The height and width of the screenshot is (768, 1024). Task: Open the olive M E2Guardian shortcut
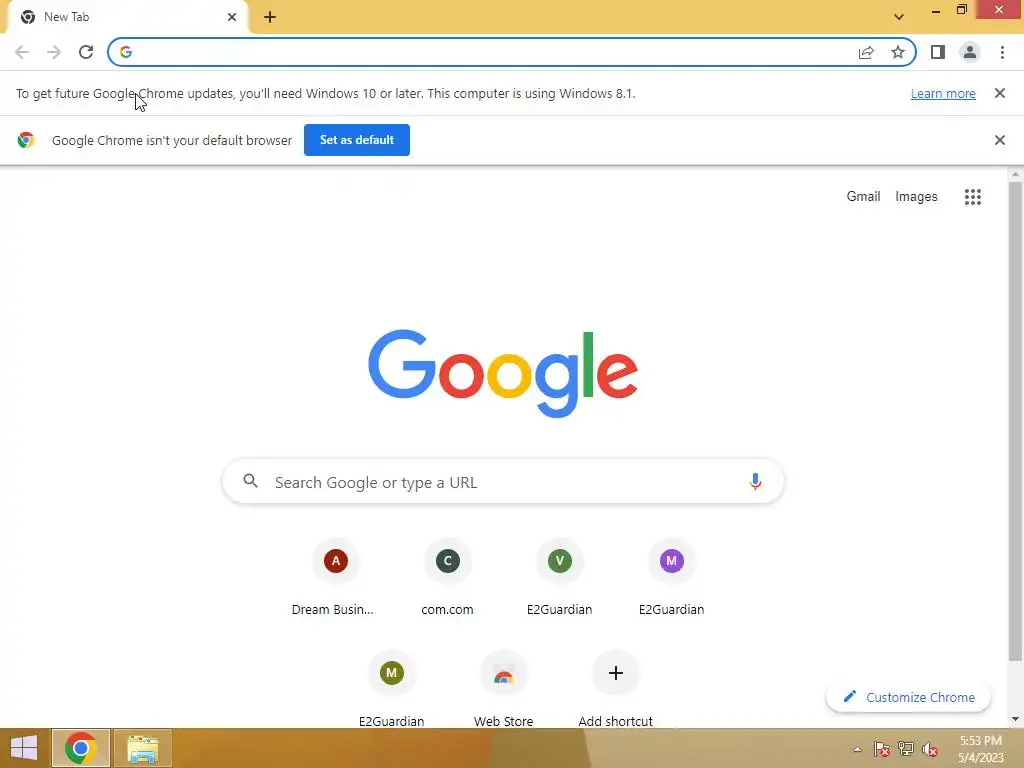[x=391, y=689]
